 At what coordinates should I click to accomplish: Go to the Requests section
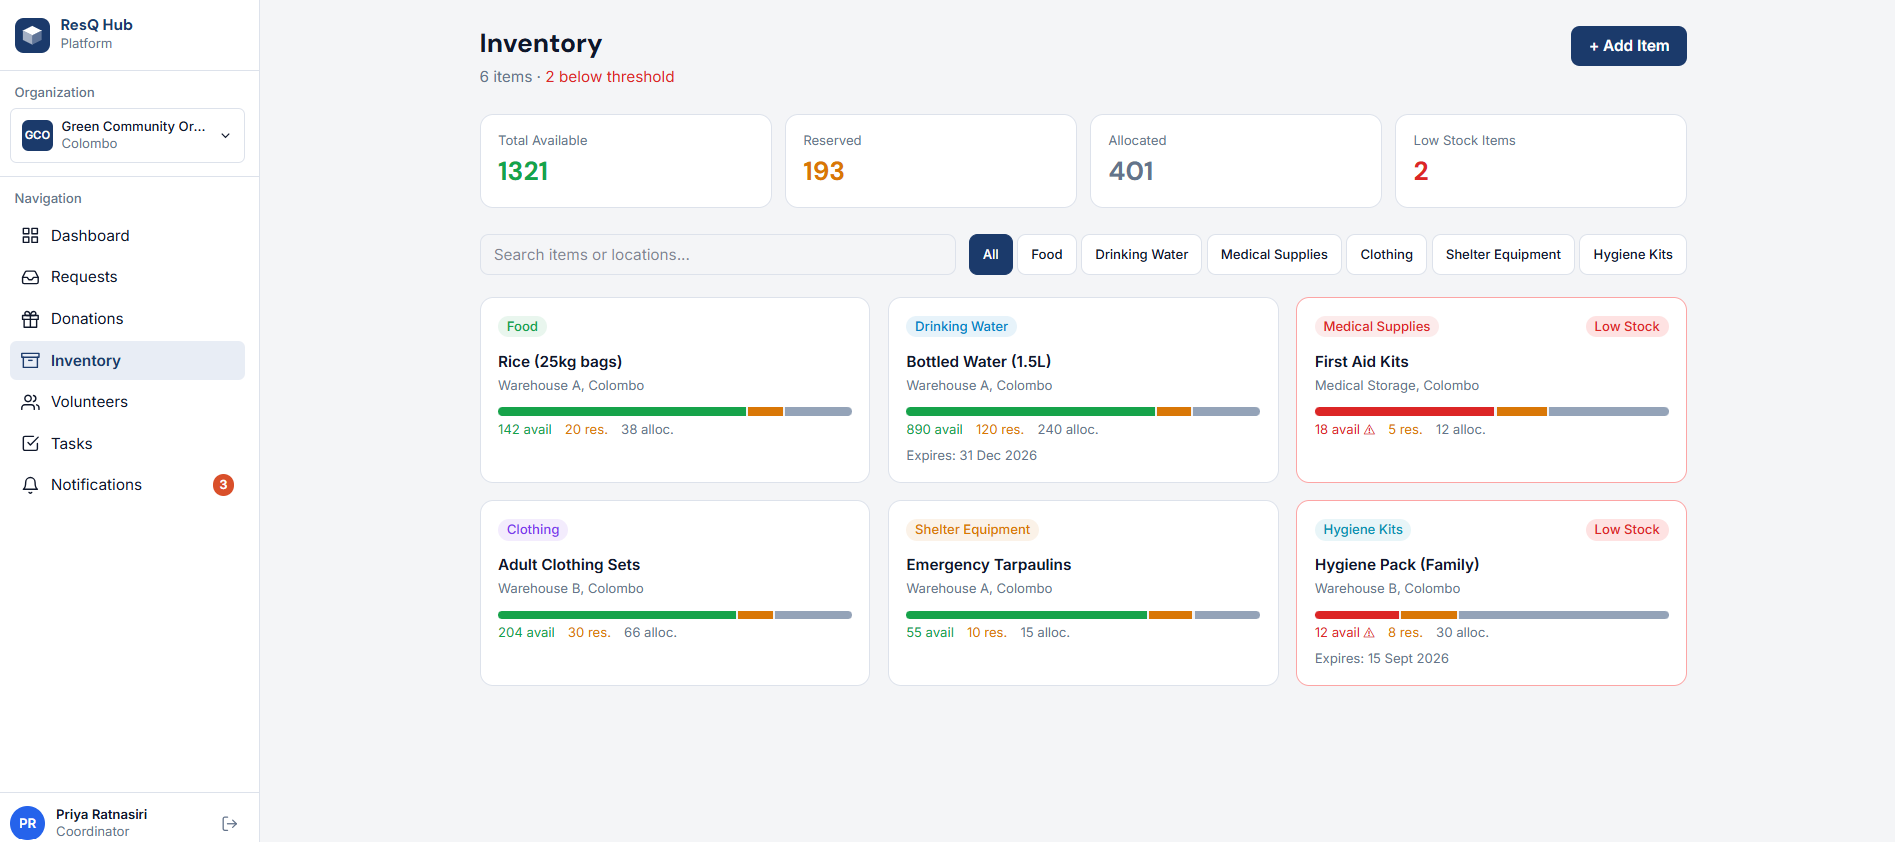click(x=127, y=277)
